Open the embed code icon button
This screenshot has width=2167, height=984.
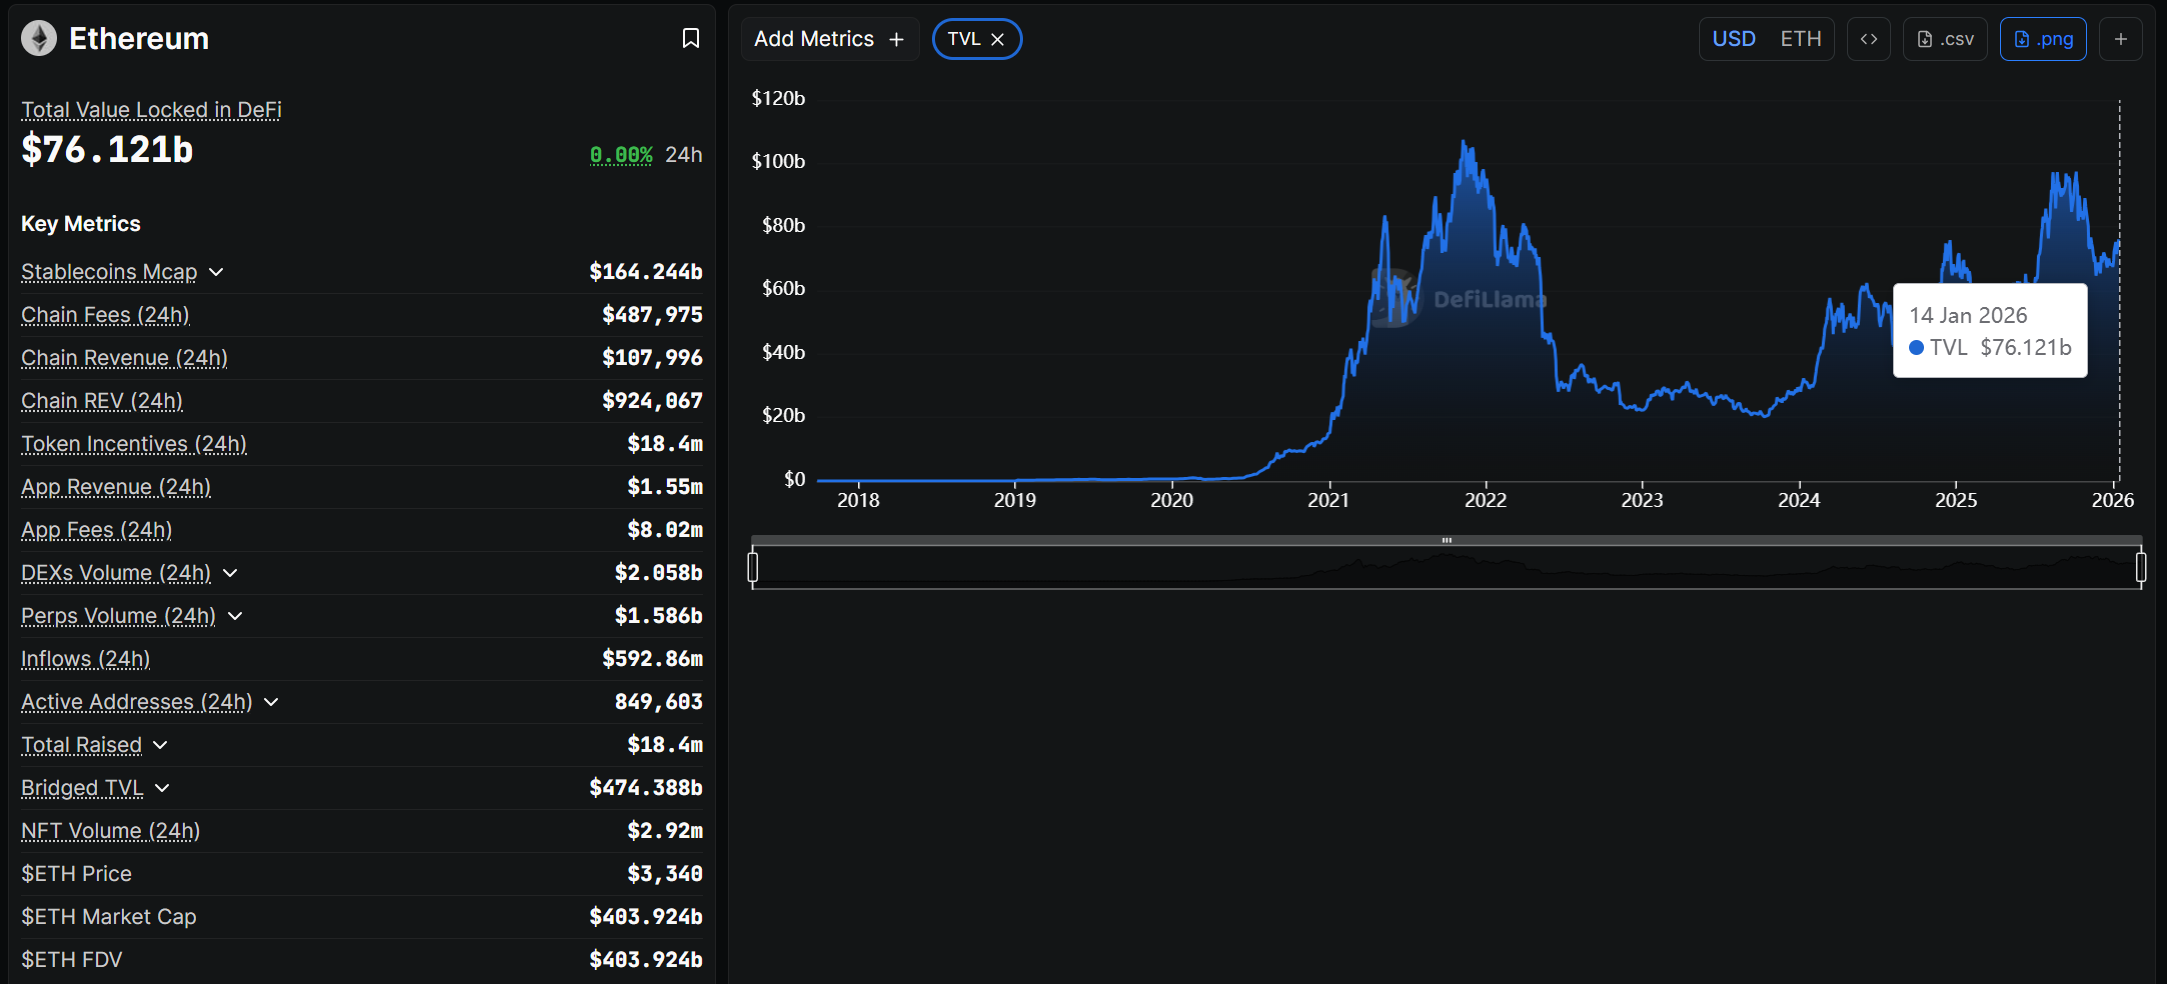1868,39
